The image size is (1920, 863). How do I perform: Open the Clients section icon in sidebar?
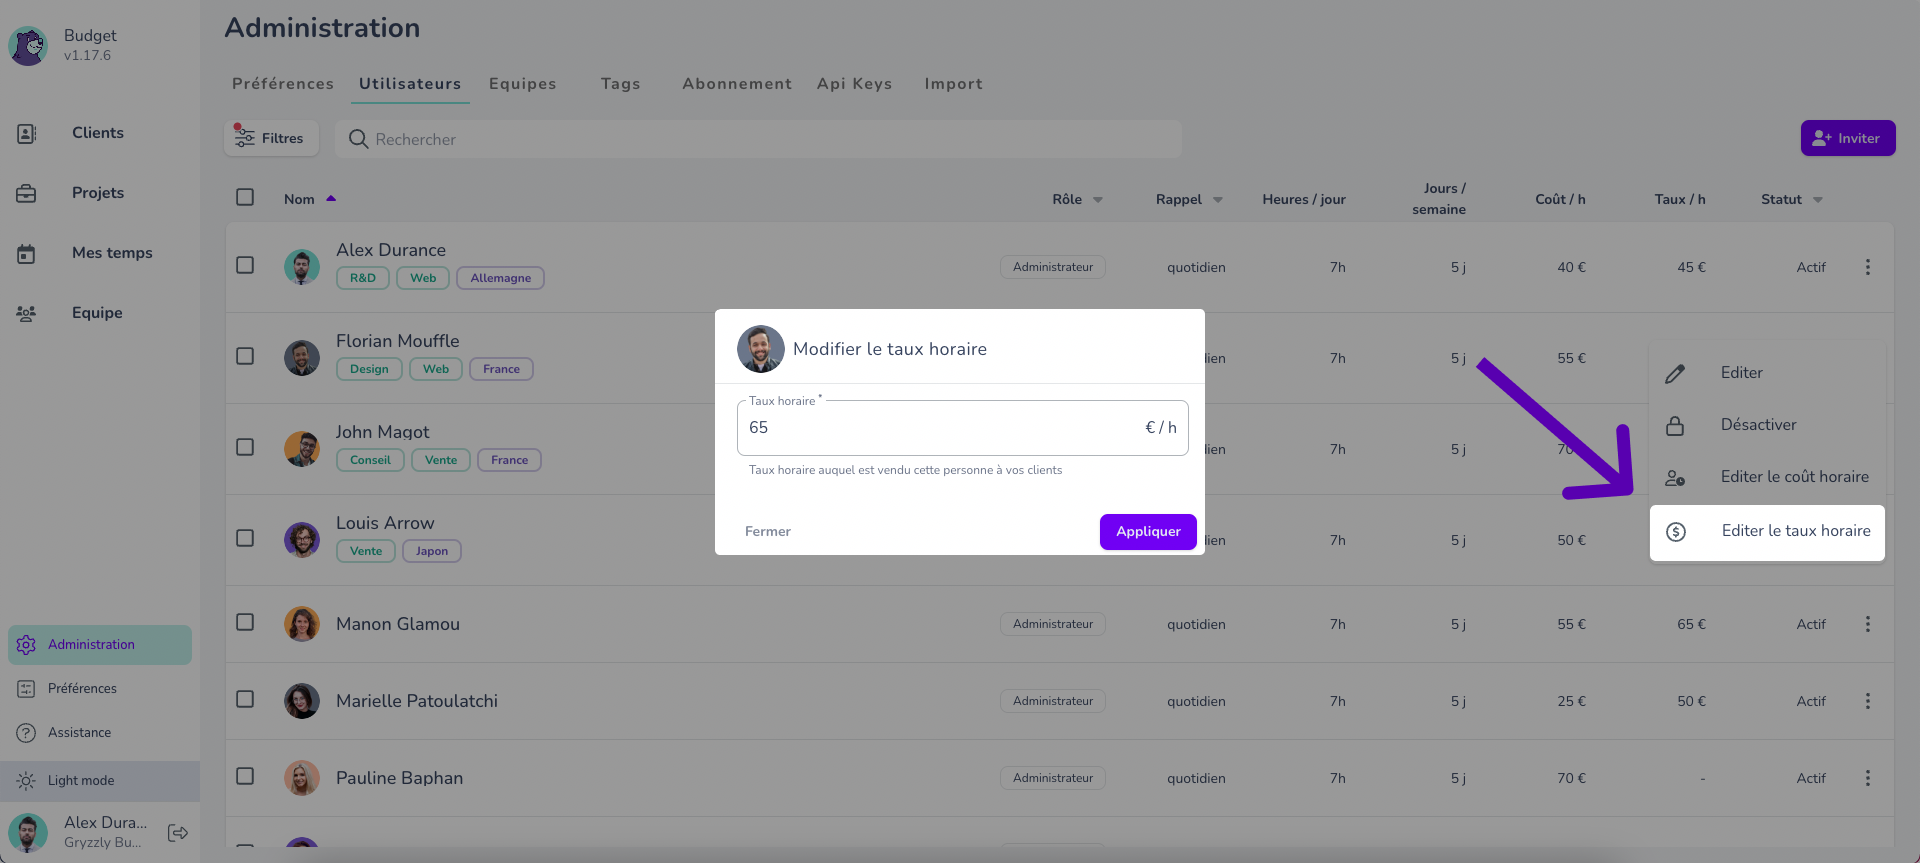click(x=27, y=133)
